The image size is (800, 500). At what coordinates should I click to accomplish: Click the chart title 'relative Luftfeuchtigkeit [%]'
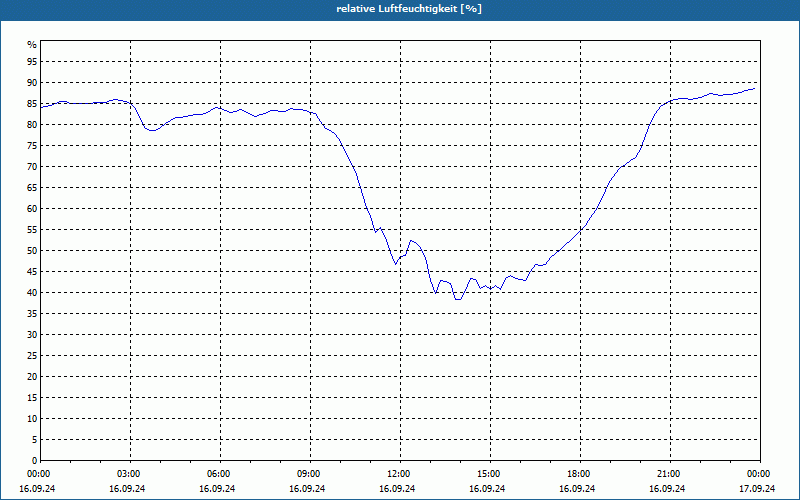pyautogui.click(x=409, y=9)
